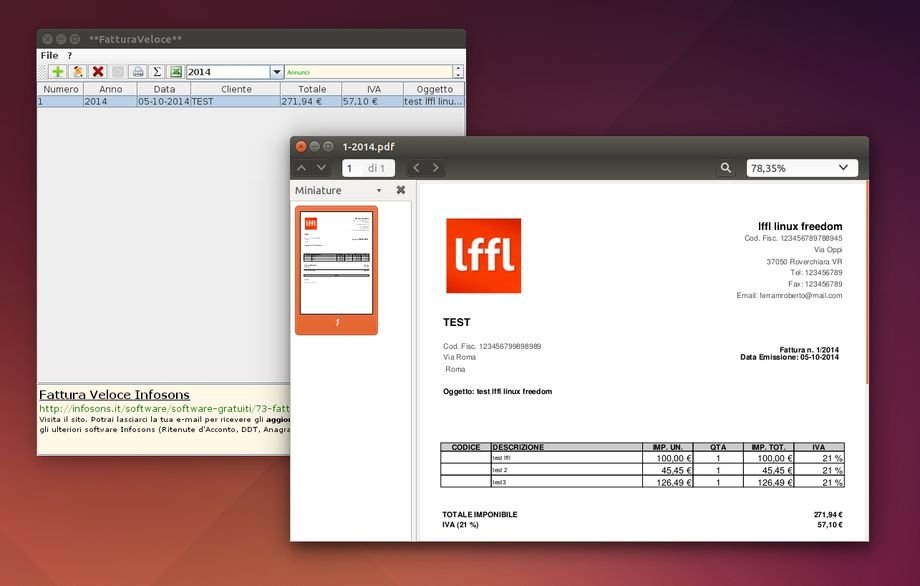Sort table by Totale column header
The height and width of the screenshot is (586, 920).
[x=311, y=89]
